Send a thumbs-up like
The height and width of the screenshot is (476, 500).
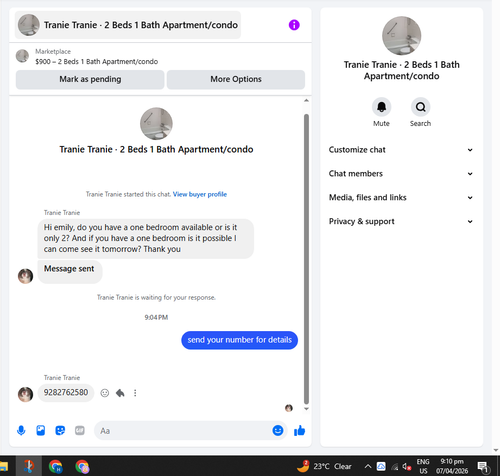pos(299,430)
